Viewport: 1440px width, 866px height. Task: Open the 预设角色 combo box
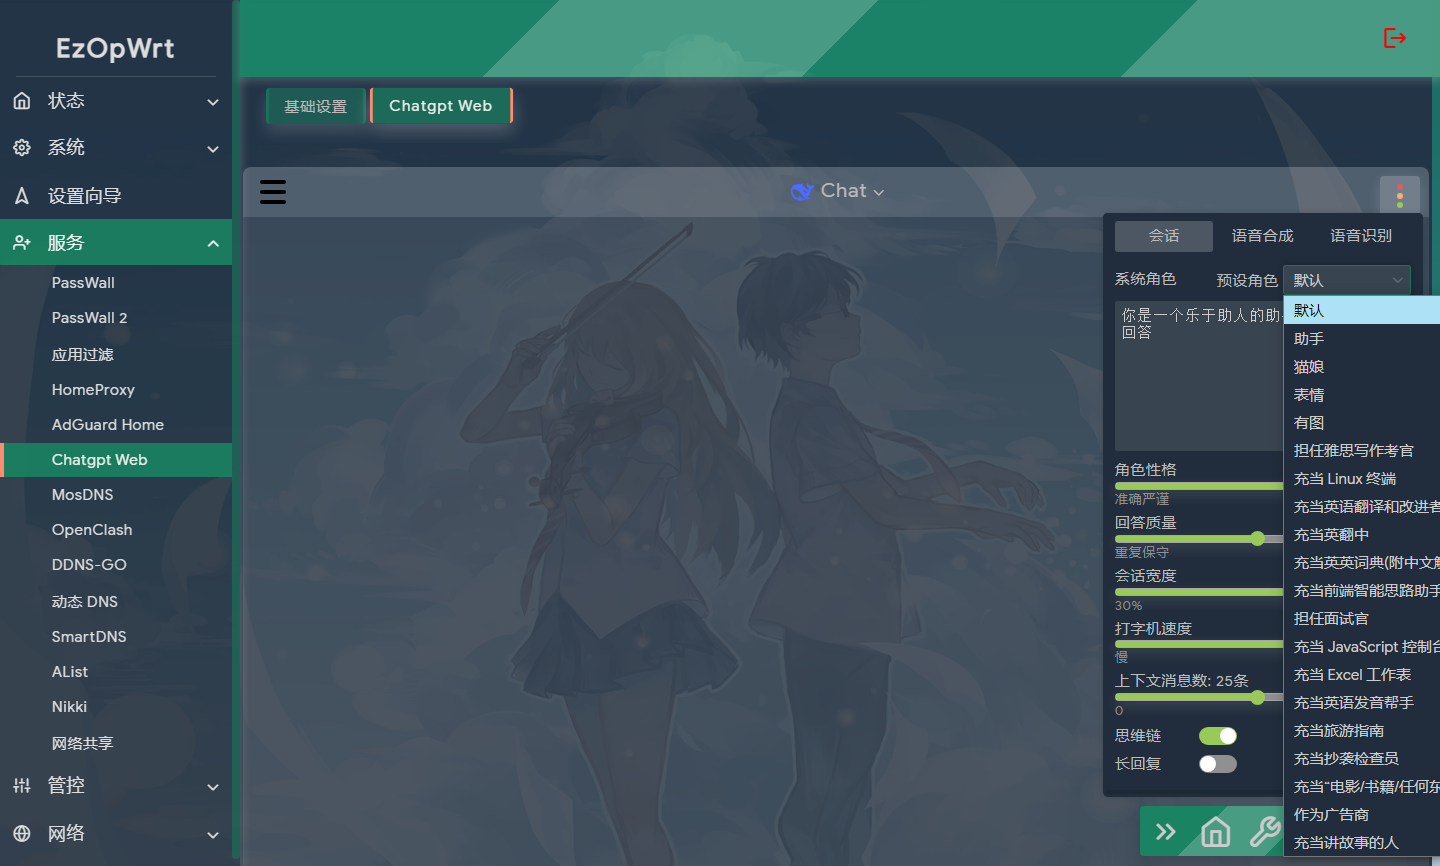pos(1347,281)
